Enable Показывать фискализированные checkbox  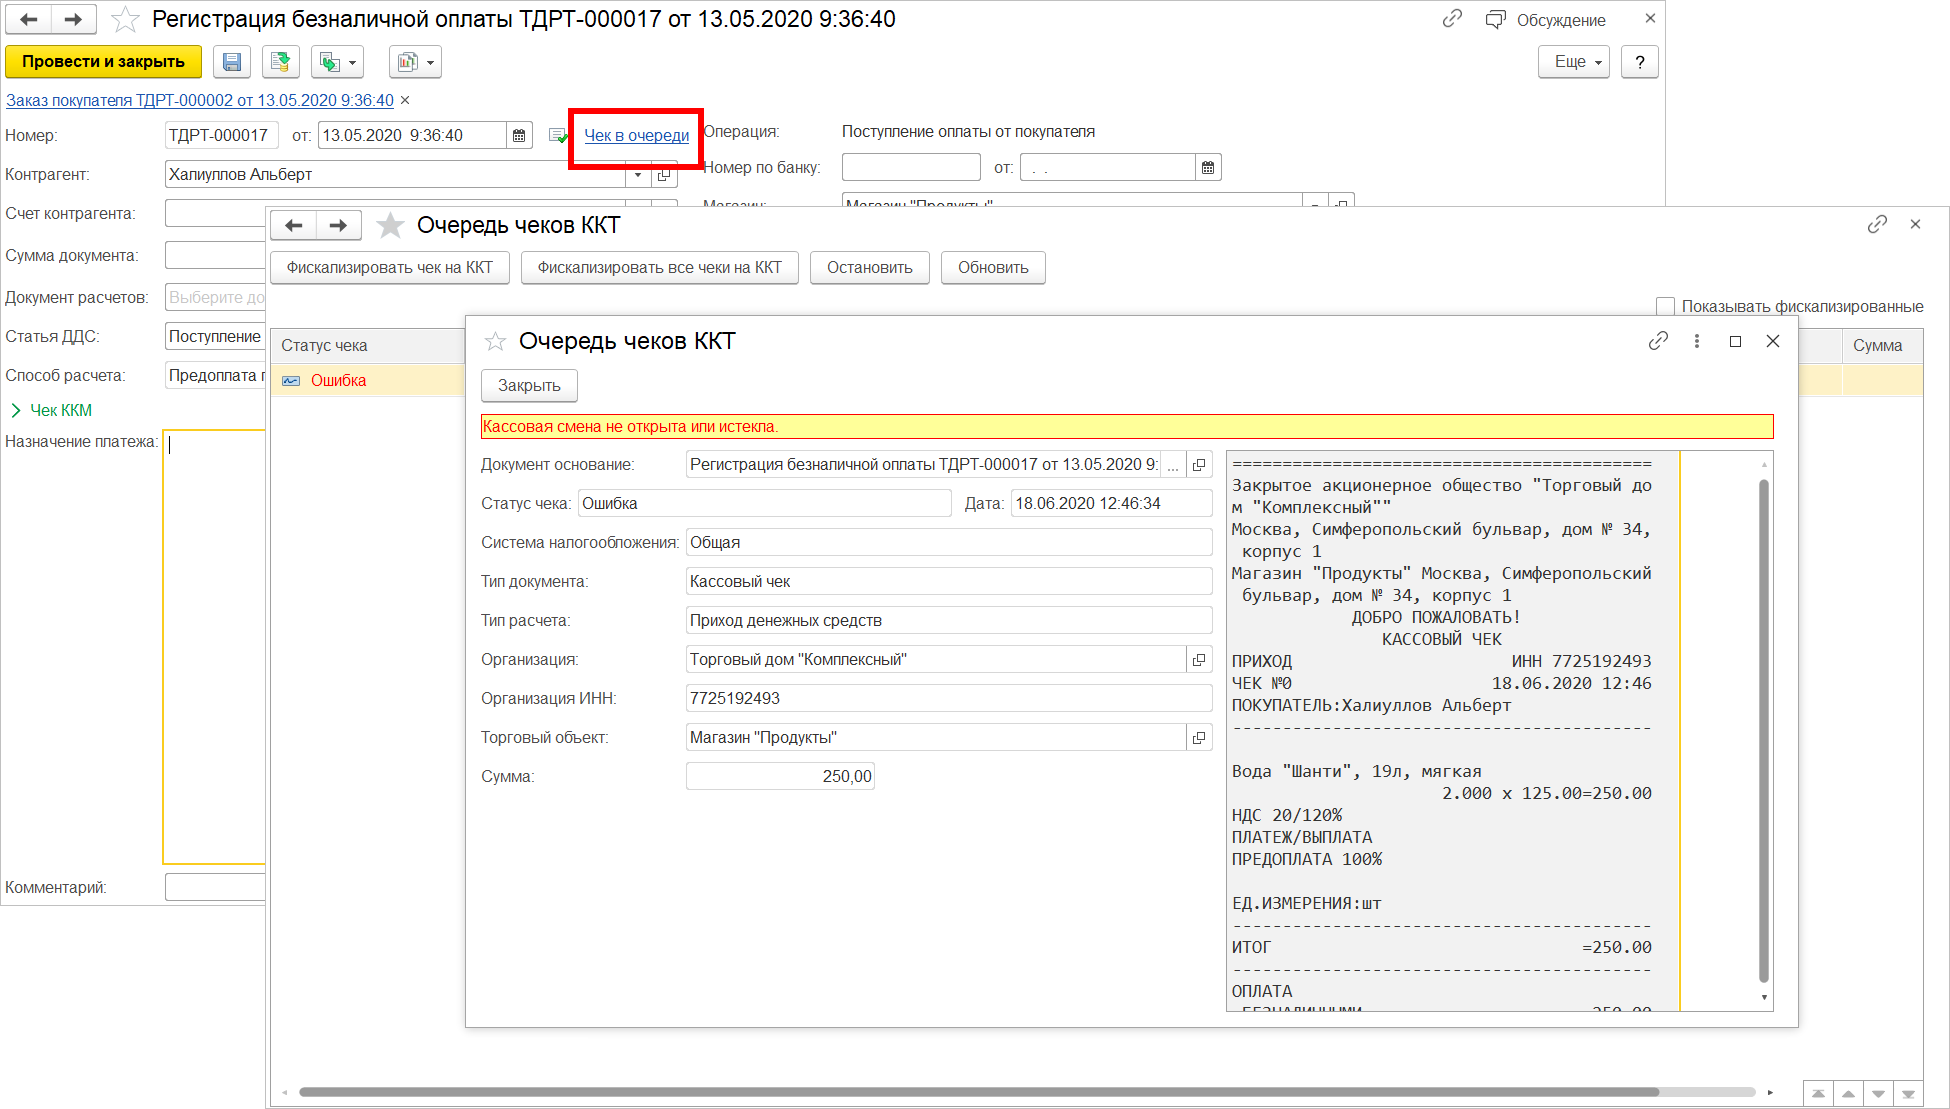[1665, 306]
